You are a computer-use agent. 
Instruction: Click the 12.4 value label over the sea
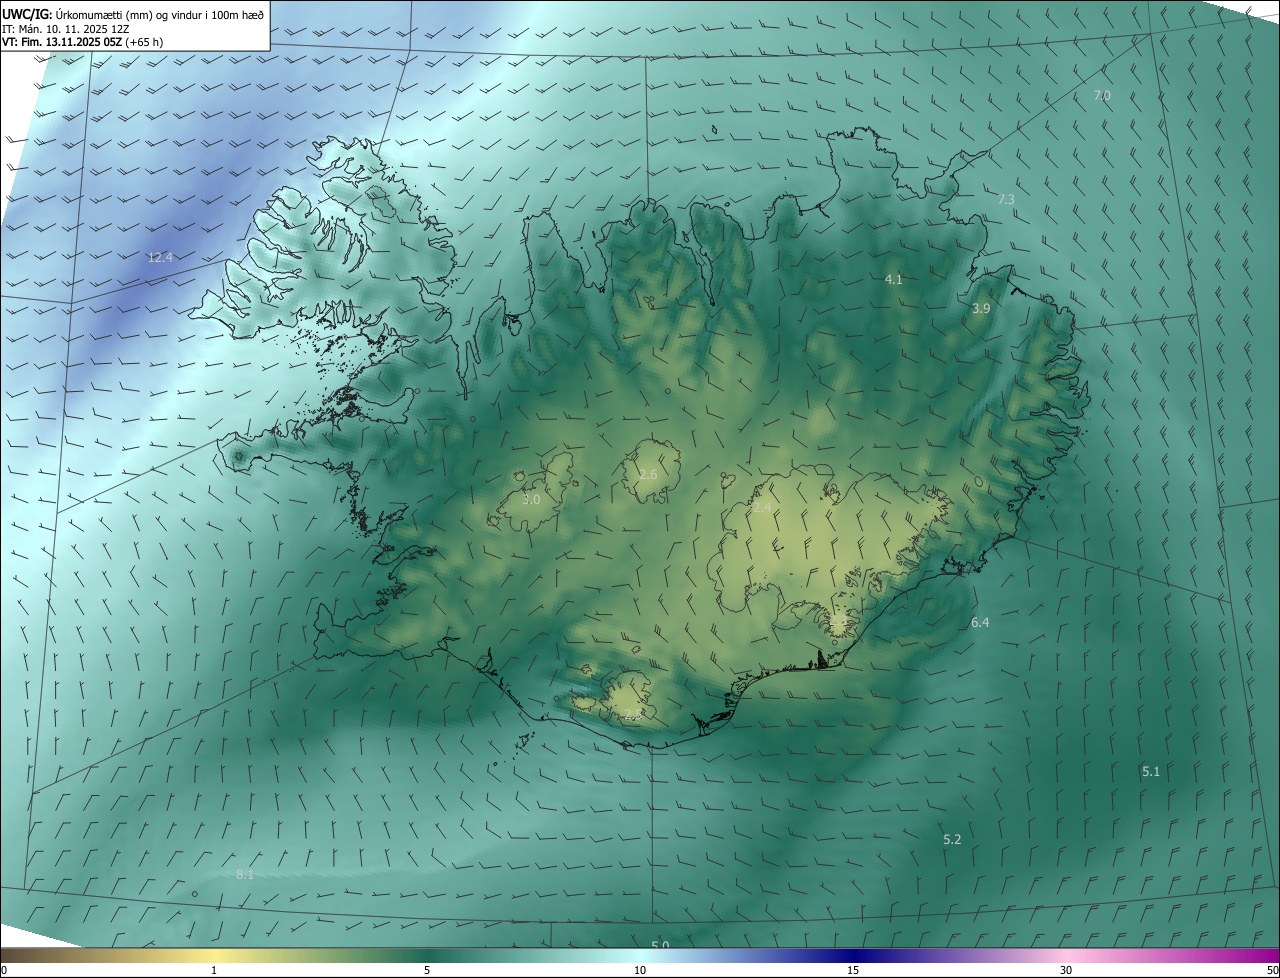point(160,258)
